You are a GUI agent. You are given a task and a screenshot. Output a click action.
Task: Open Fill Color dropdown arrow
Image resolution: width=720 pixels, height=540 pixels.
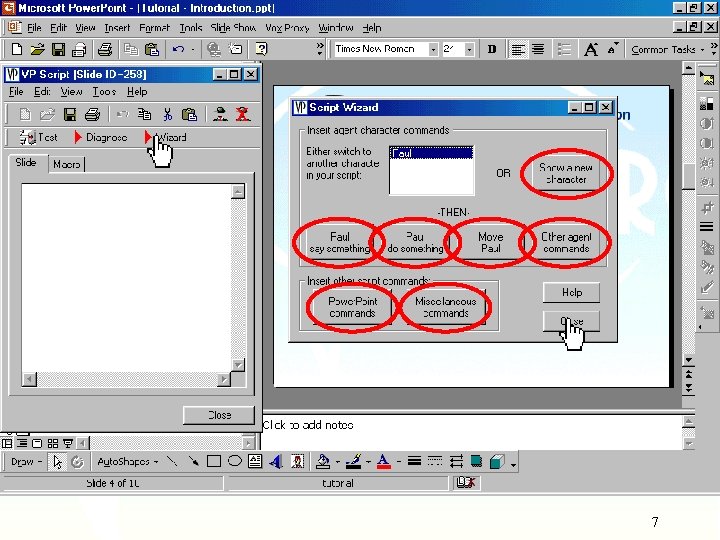(x=338, y=462)
